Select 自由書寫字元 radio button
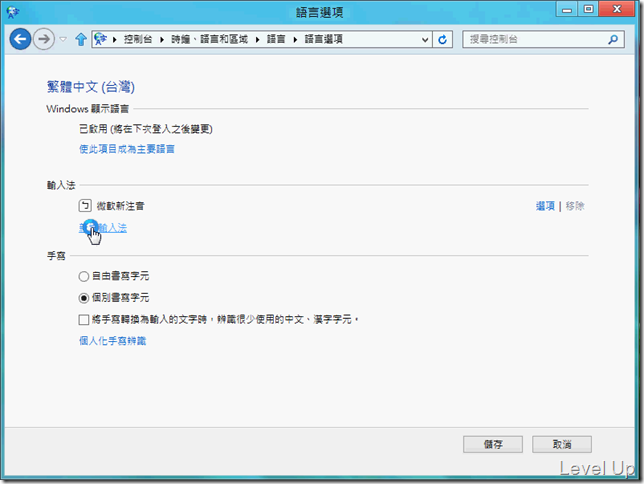The height and width of the screenshot is (484, 644). [83, 276]
